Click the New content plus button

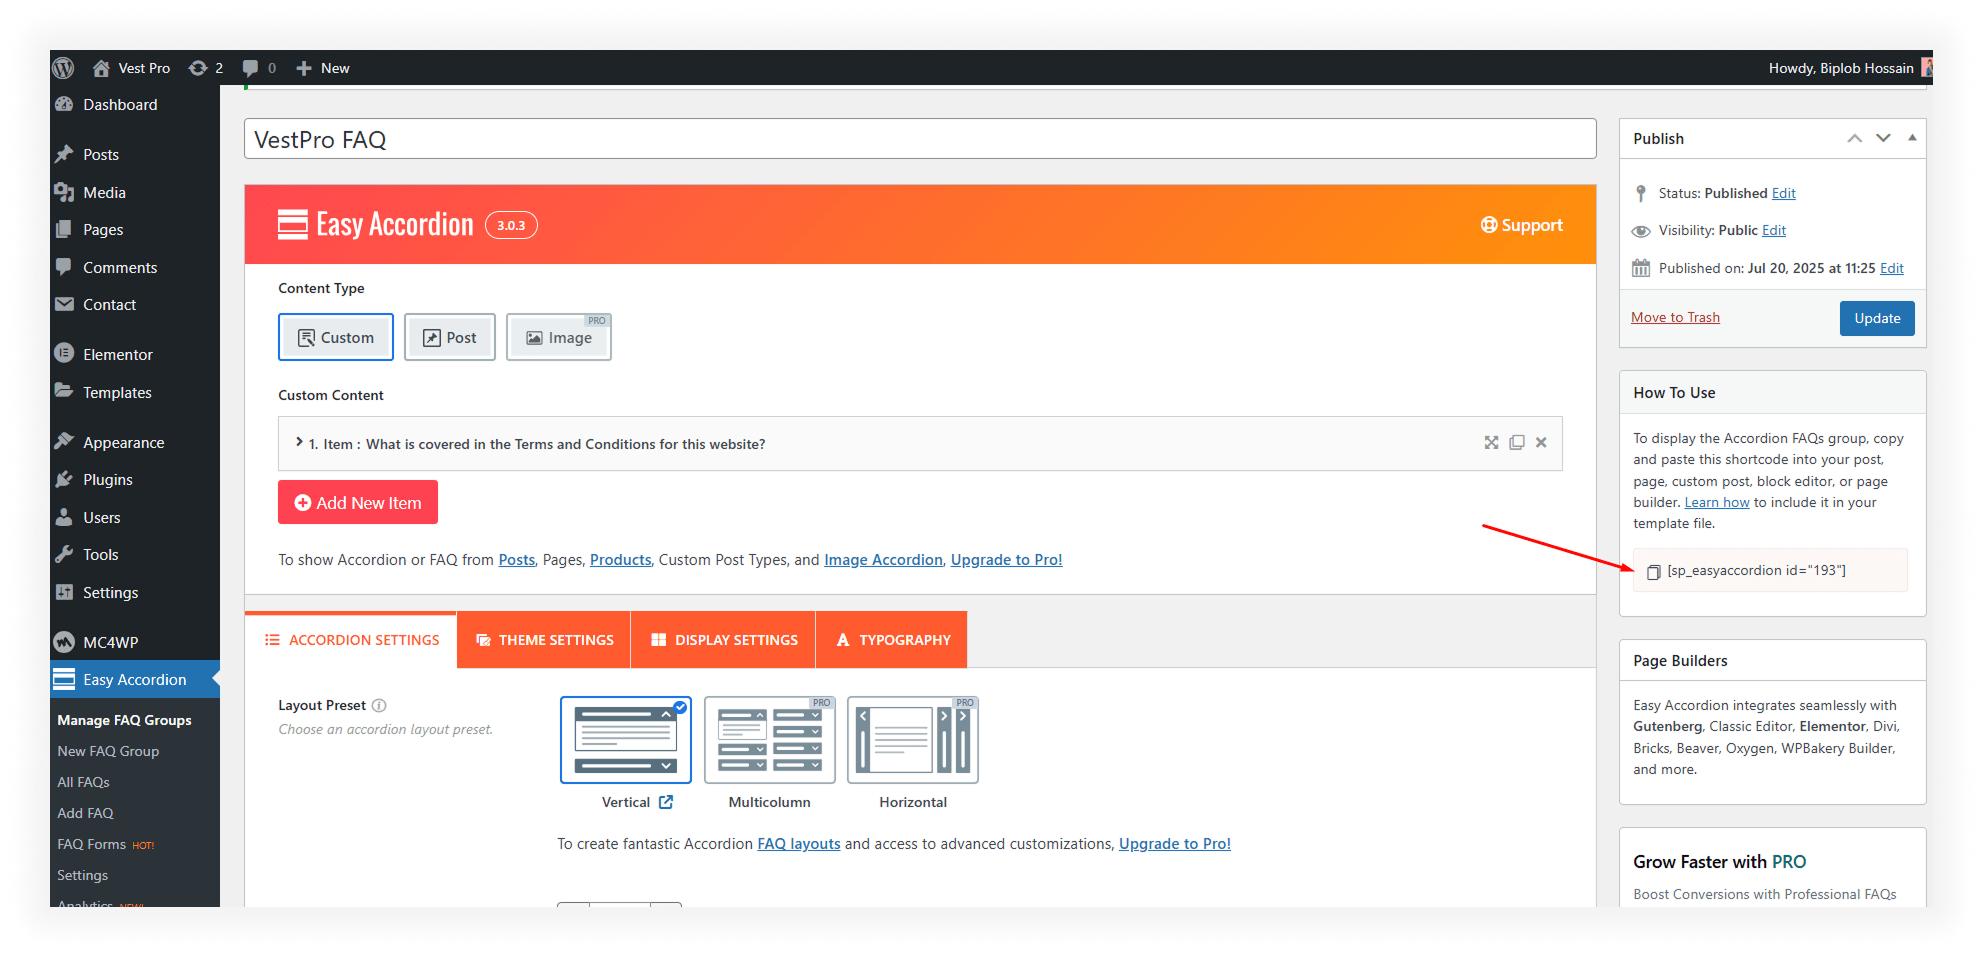coord(322,68)
